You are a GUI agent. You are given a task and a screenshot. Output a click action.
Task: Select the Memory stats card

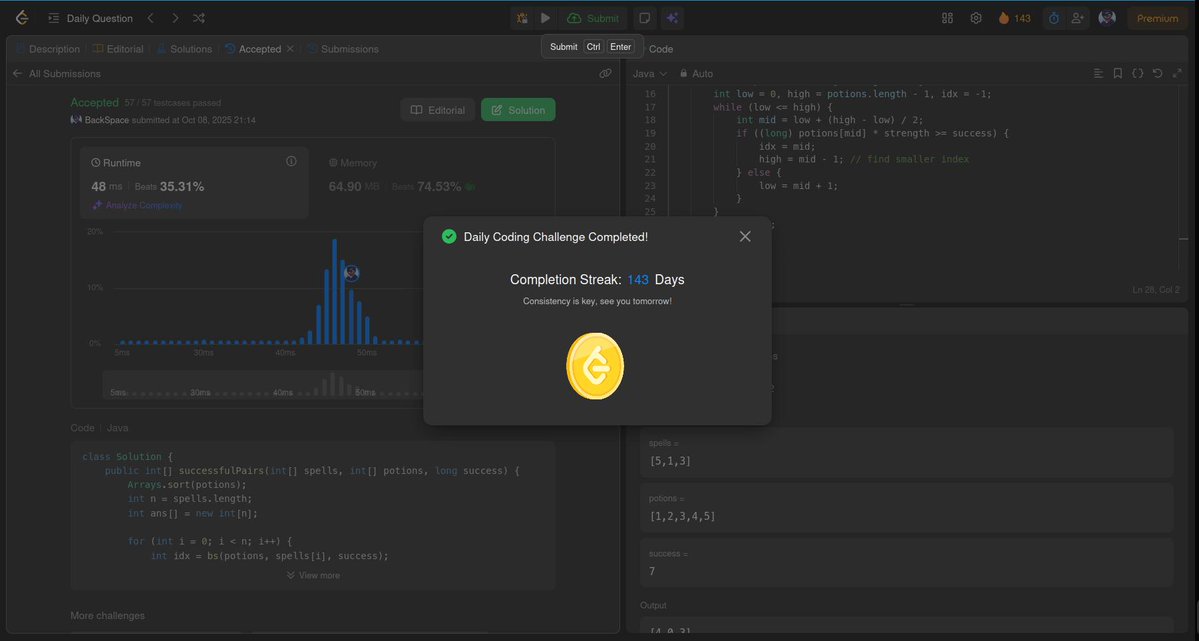coord(434,183)
